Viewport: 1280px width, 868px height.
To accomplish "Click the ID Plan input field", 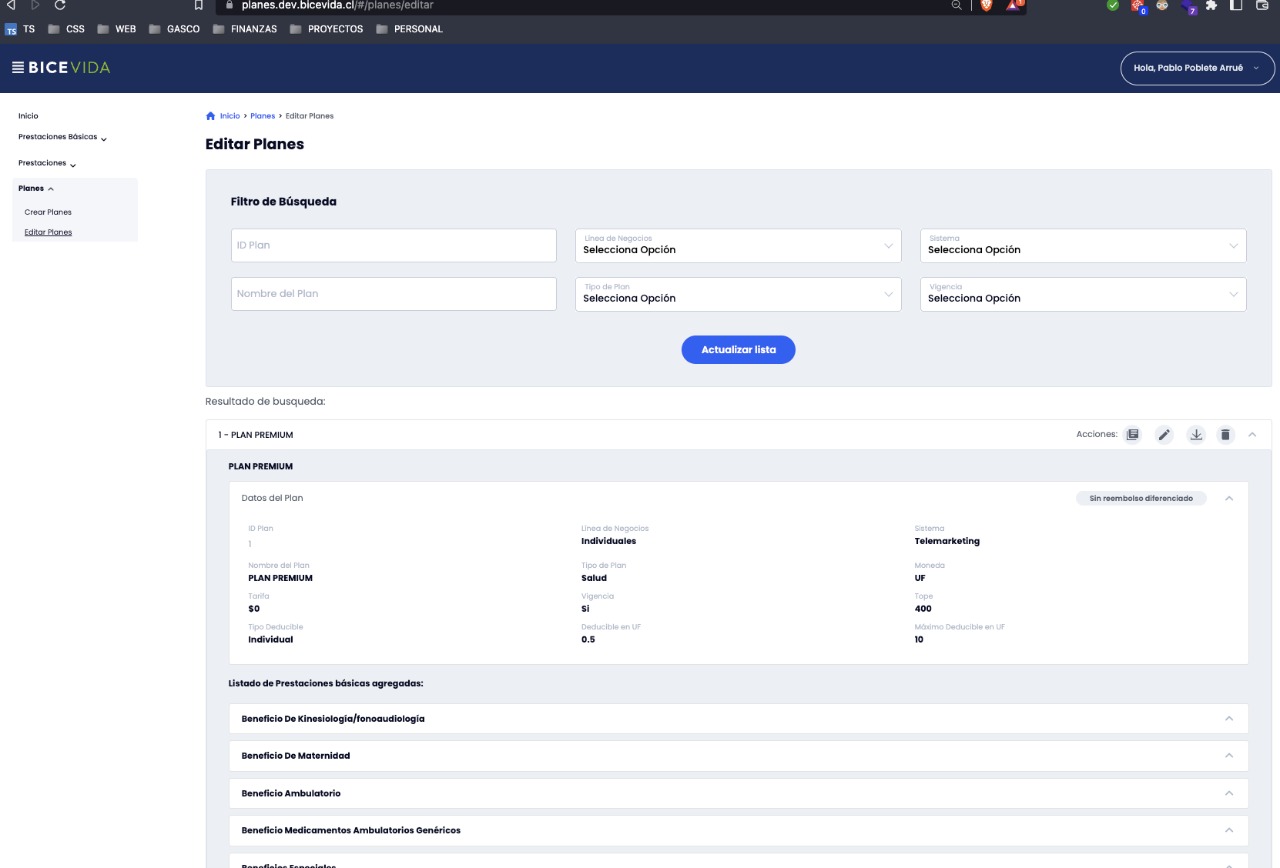I will click(x=393, y=245).
